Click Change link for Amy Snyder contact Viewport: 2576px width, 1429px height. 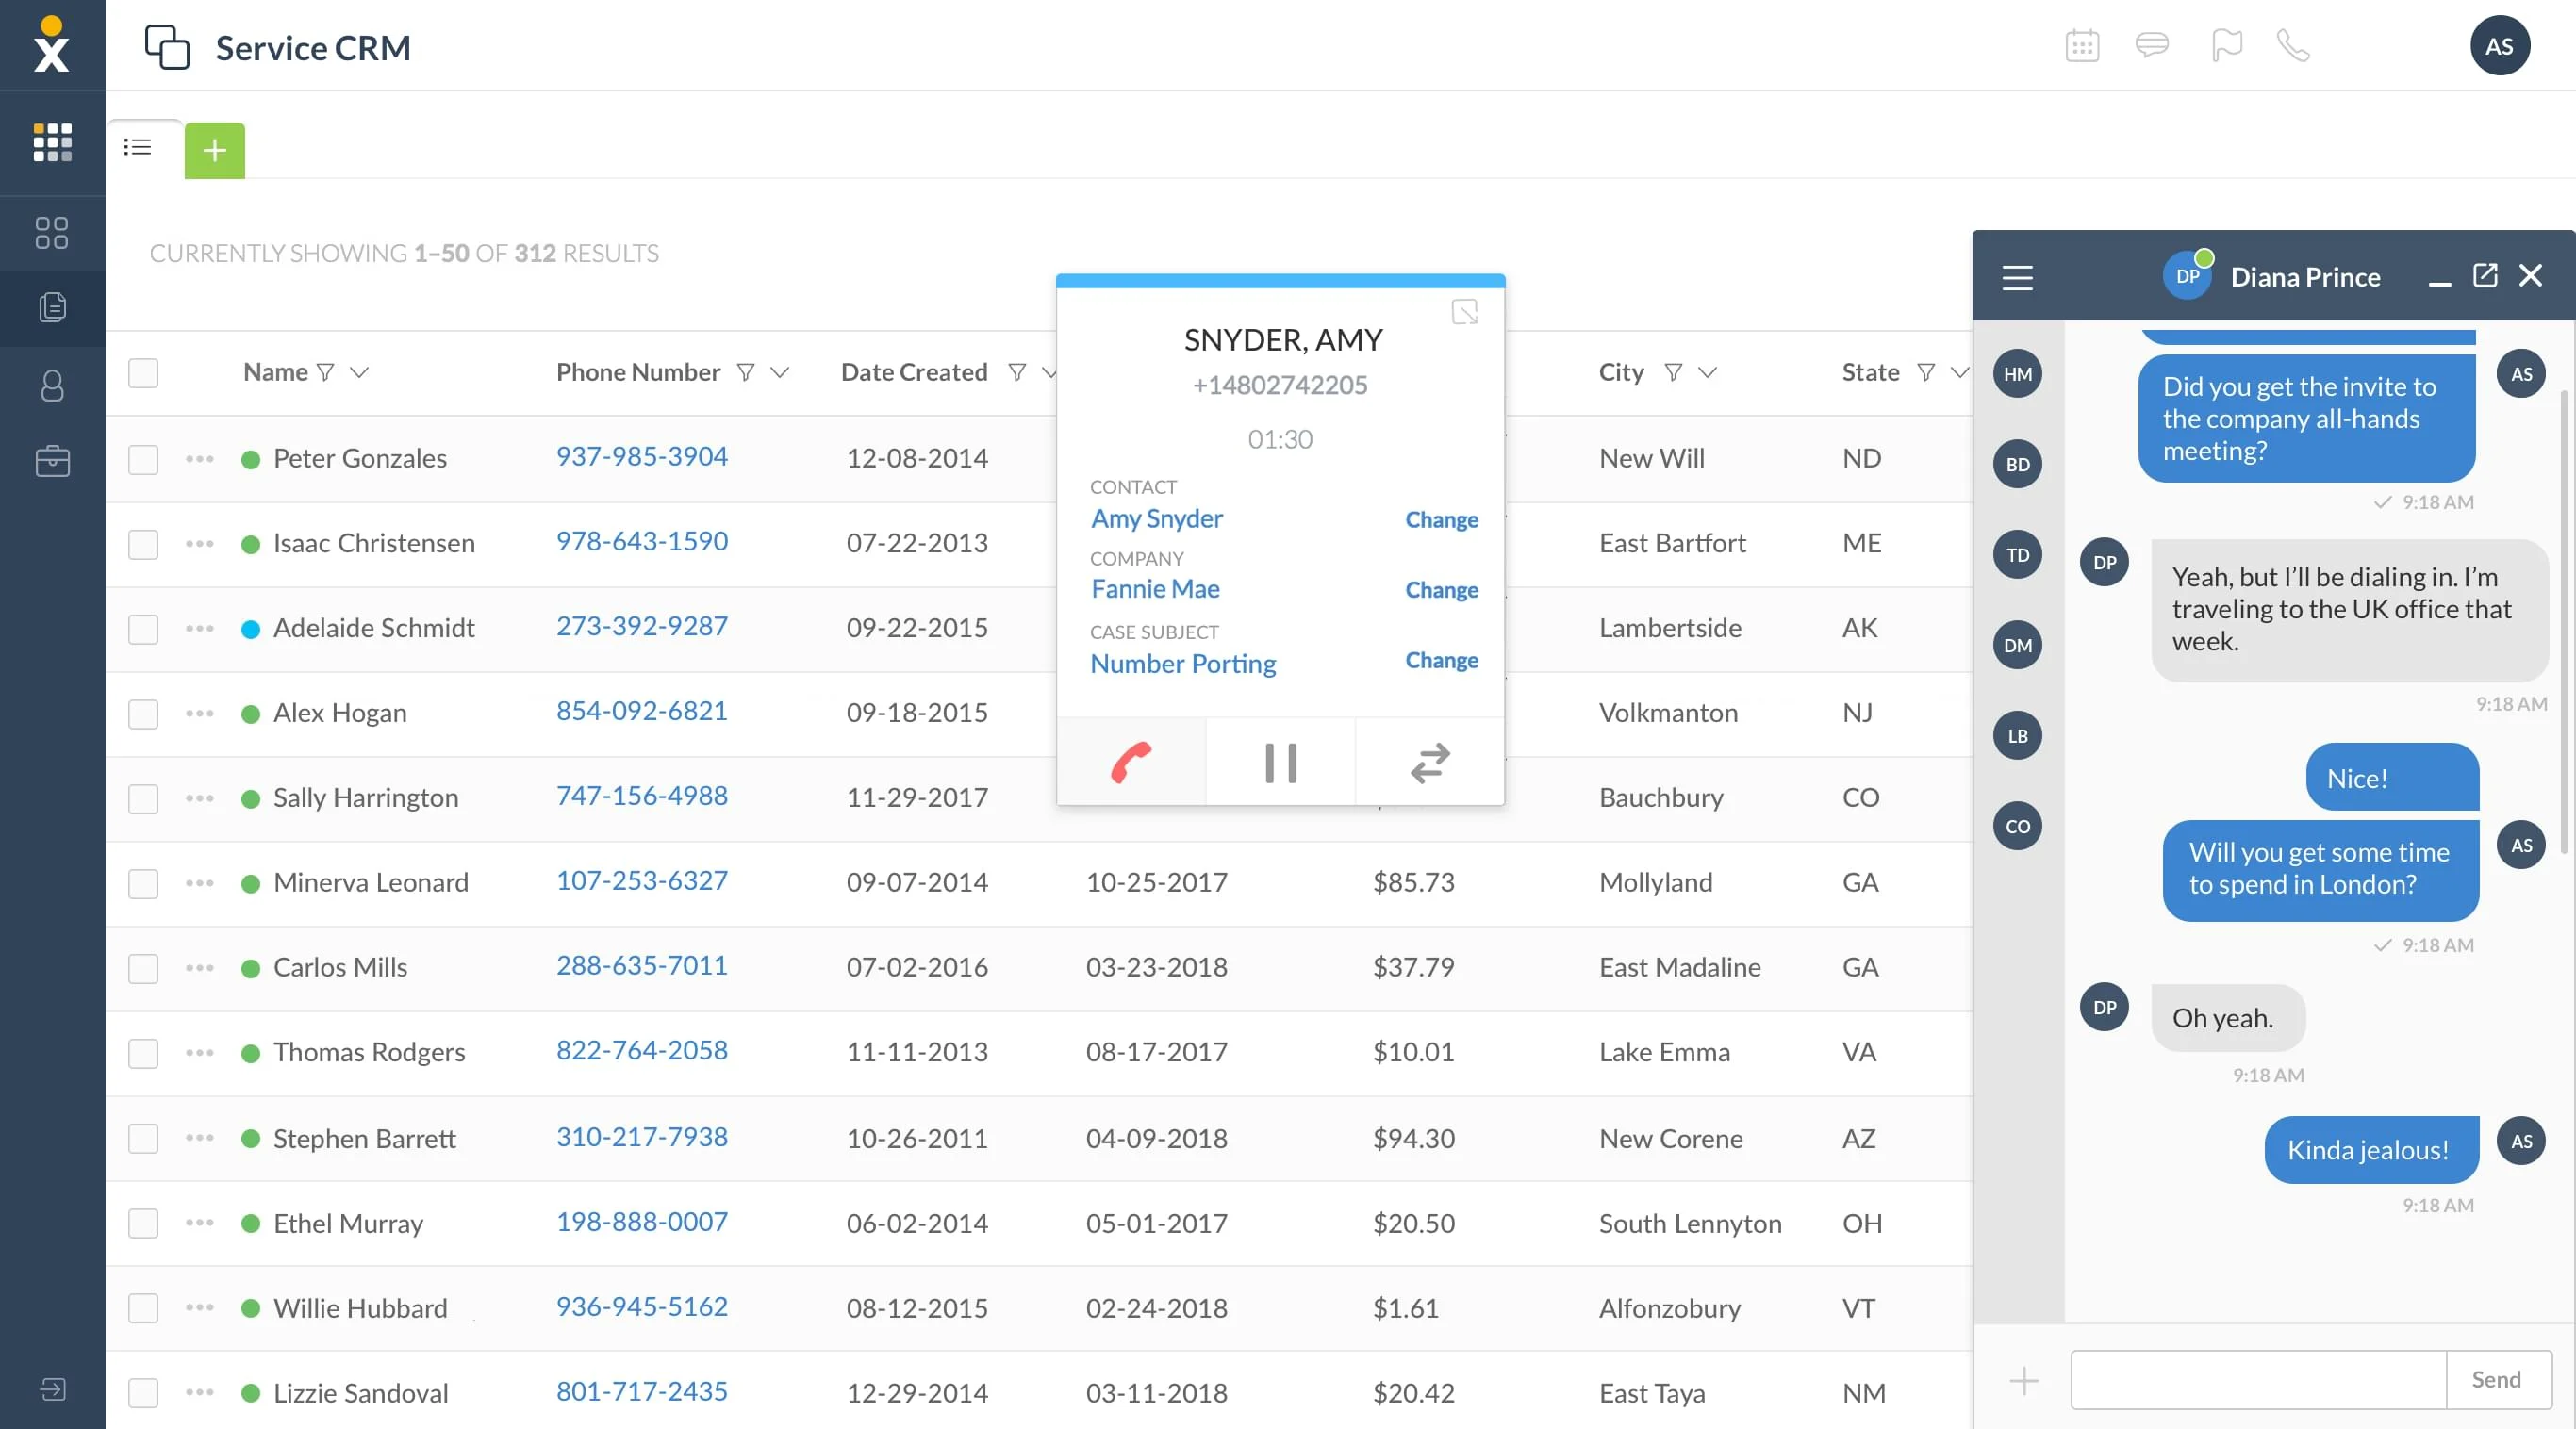[x=1441, y=519]
